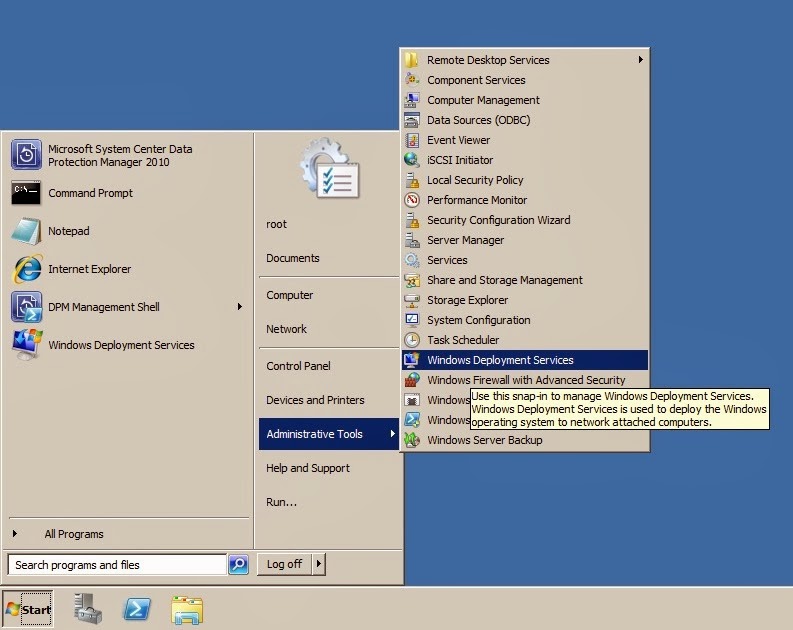
Task: Open Server Manager from the taskbar
Action: coord(87,608)
